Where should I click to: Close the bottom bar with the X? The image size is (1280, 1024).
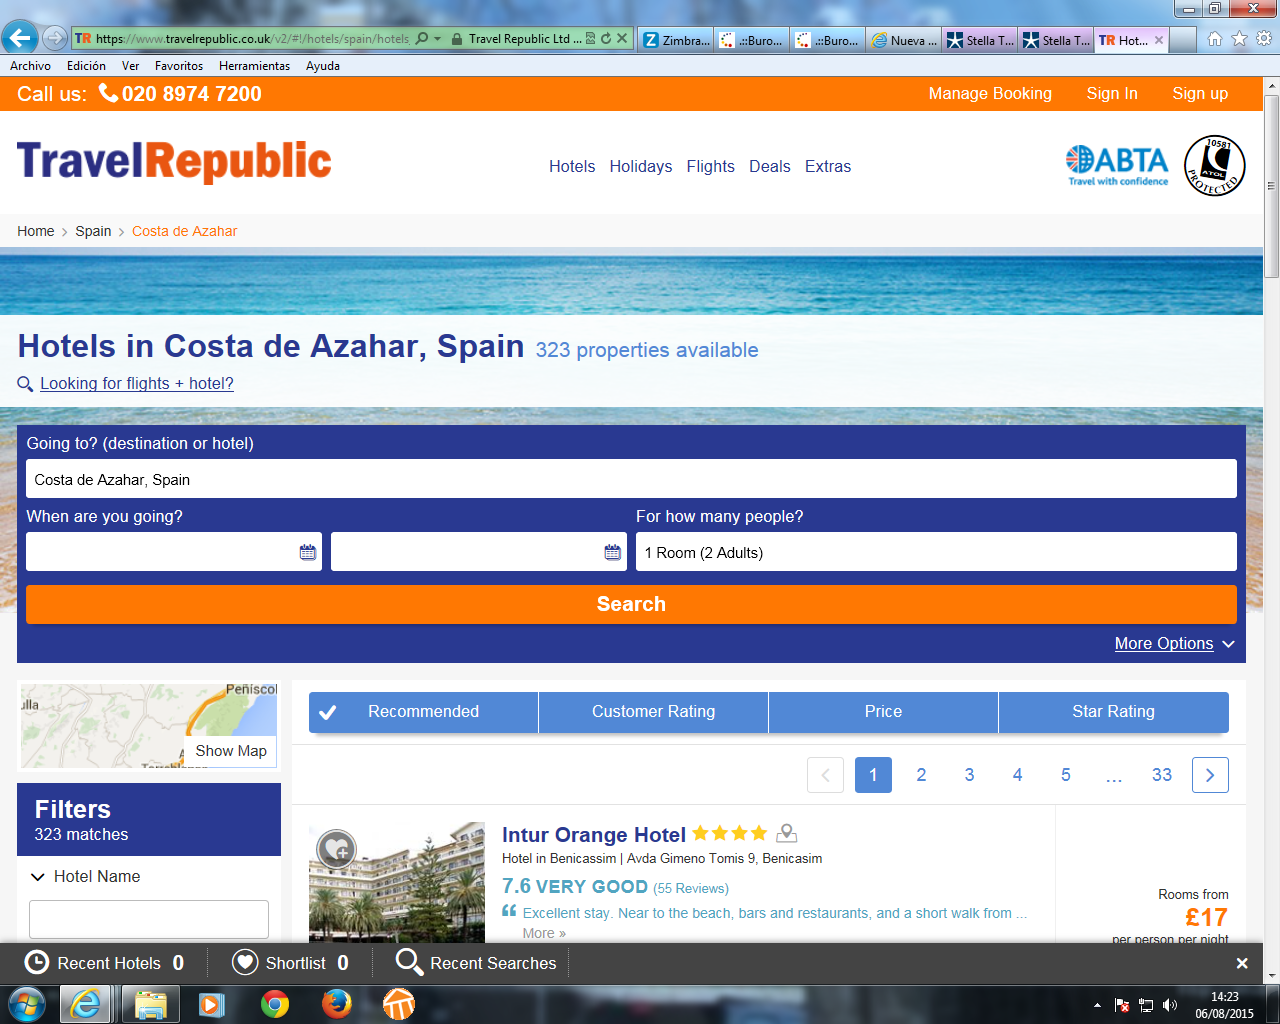(x=1242, y=963)
